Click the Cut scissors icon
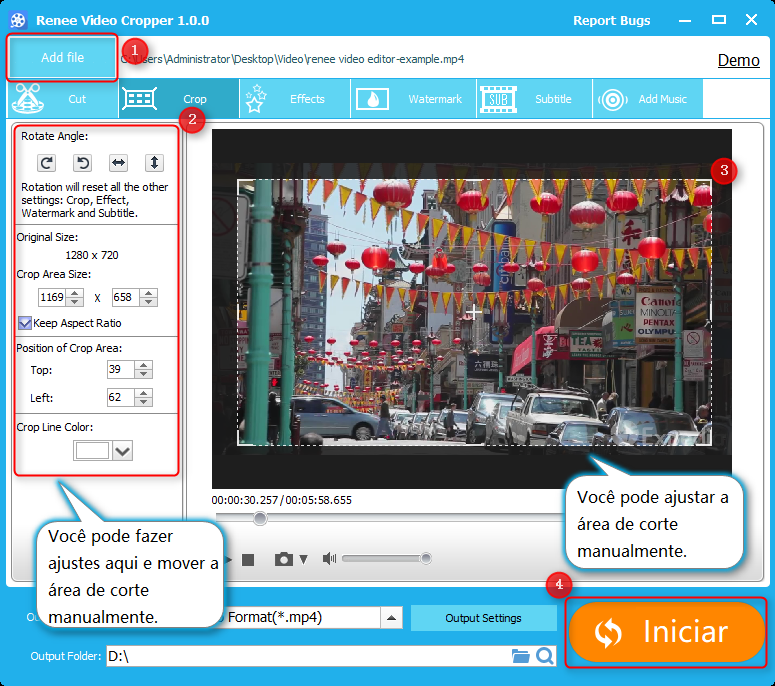 (28, 98)
